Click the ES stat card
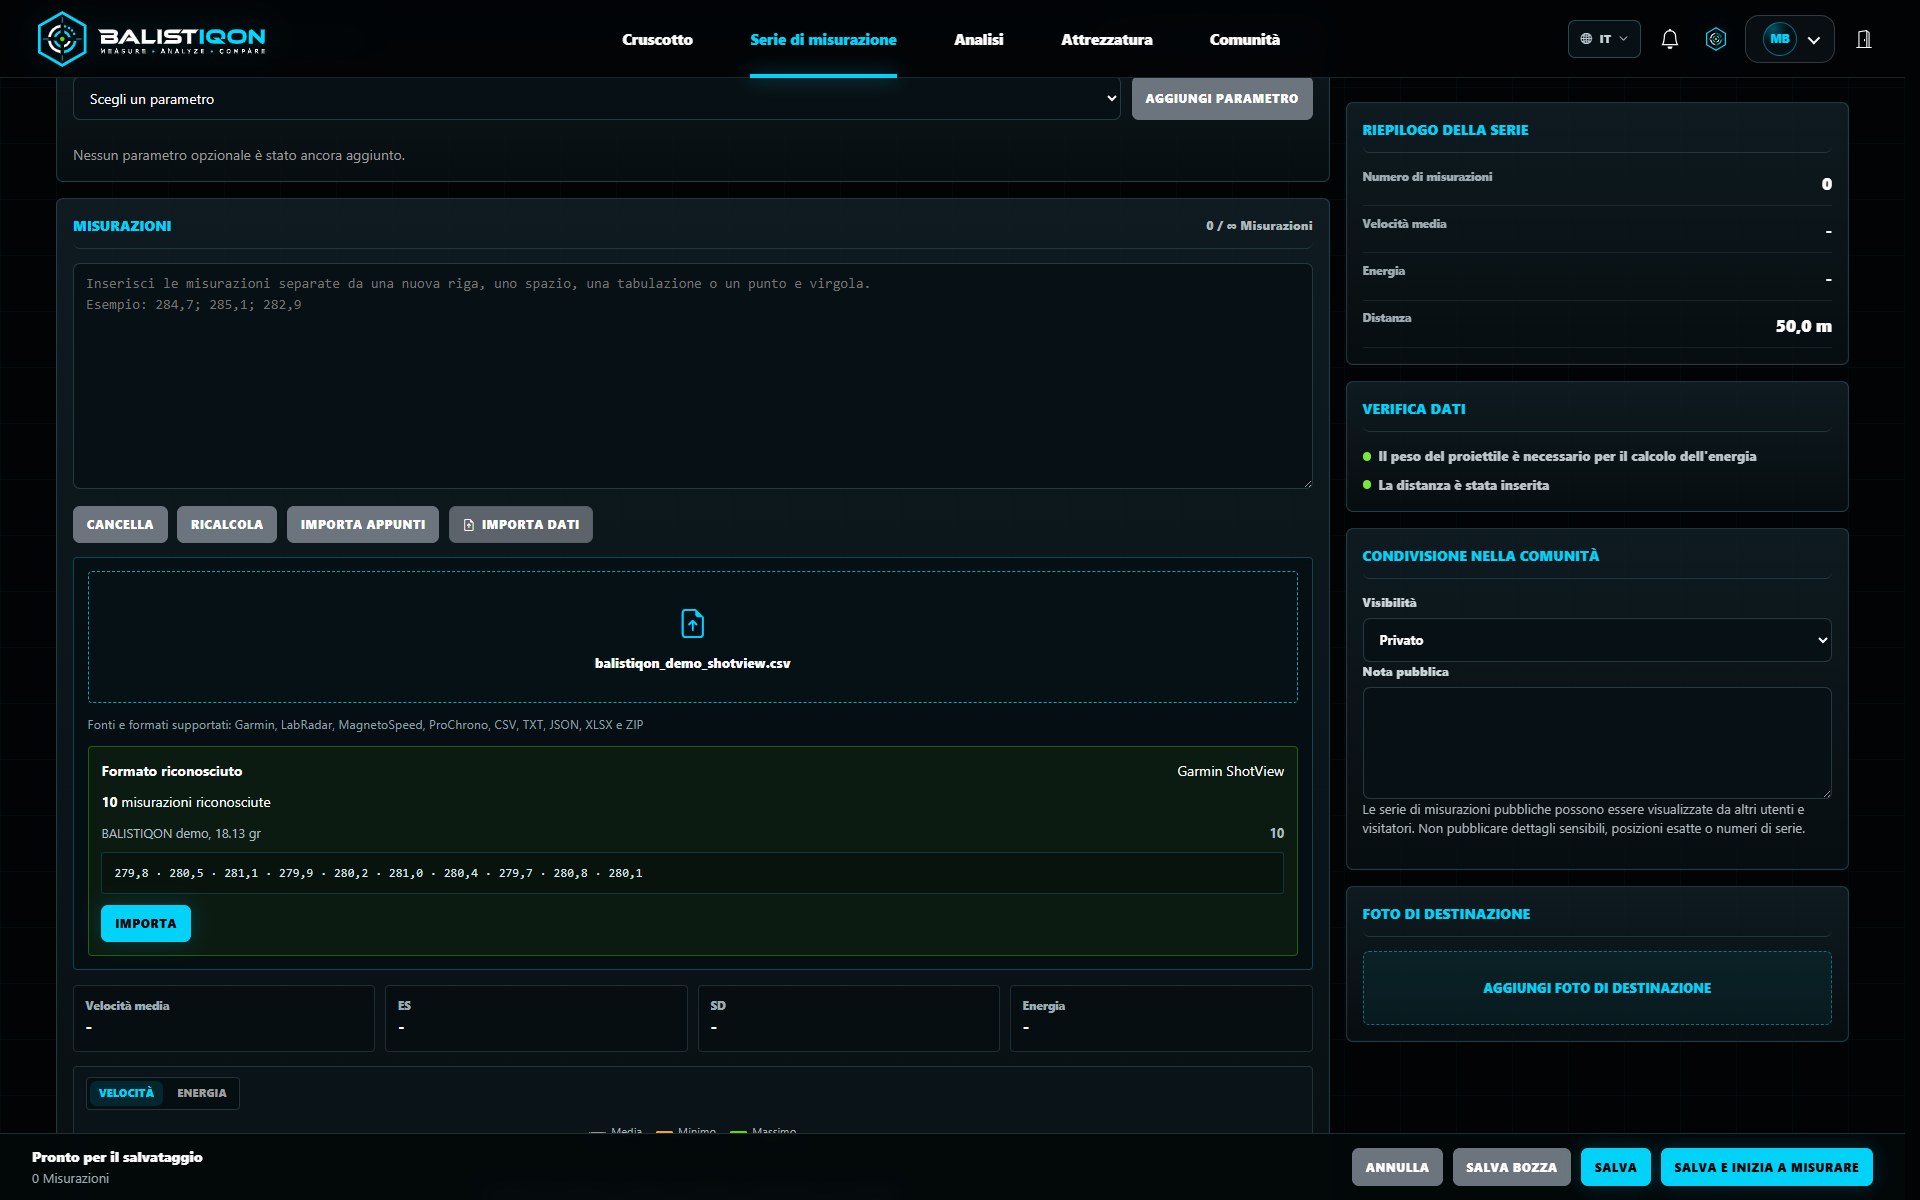This screenshot has width=1920, height=1200. 536,1018
